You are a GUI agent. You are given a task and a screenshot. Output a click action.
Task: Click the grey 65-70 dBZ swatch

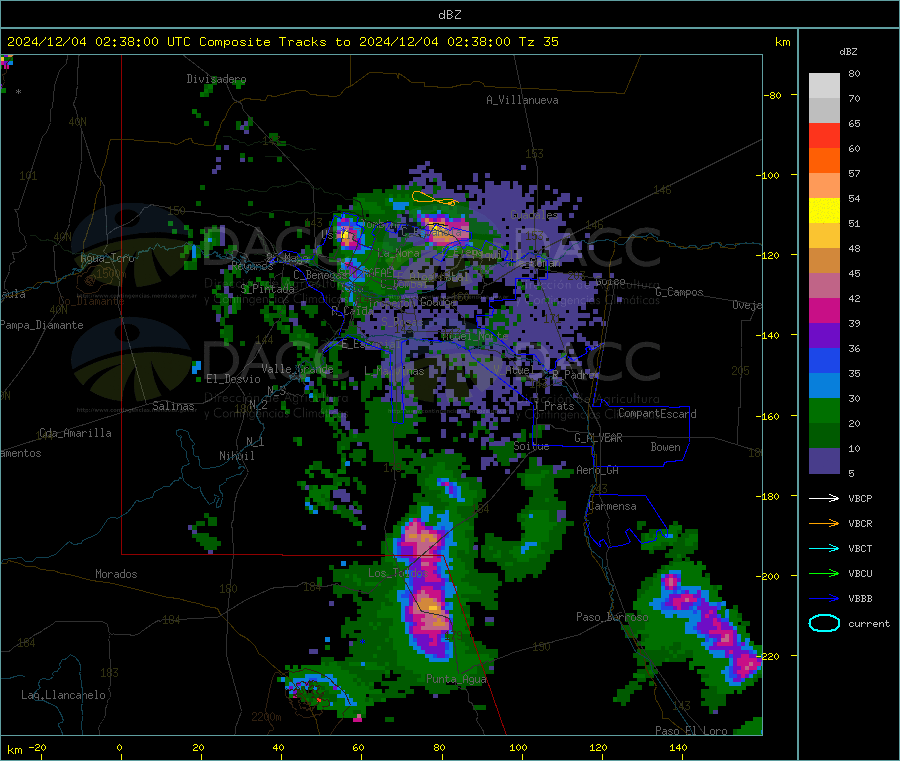(x=824, y=111)
